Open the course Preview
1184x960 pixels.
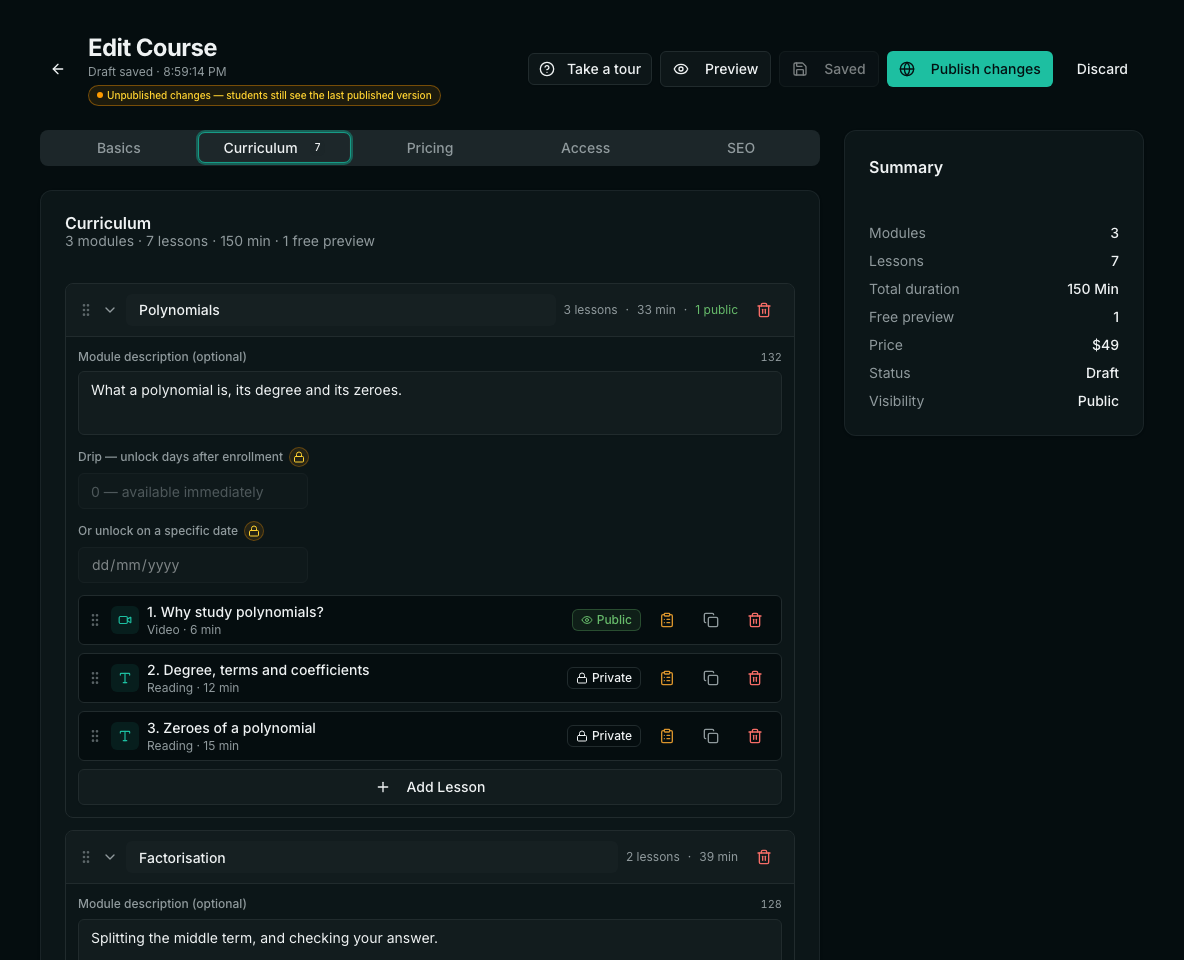pos(715,69)
